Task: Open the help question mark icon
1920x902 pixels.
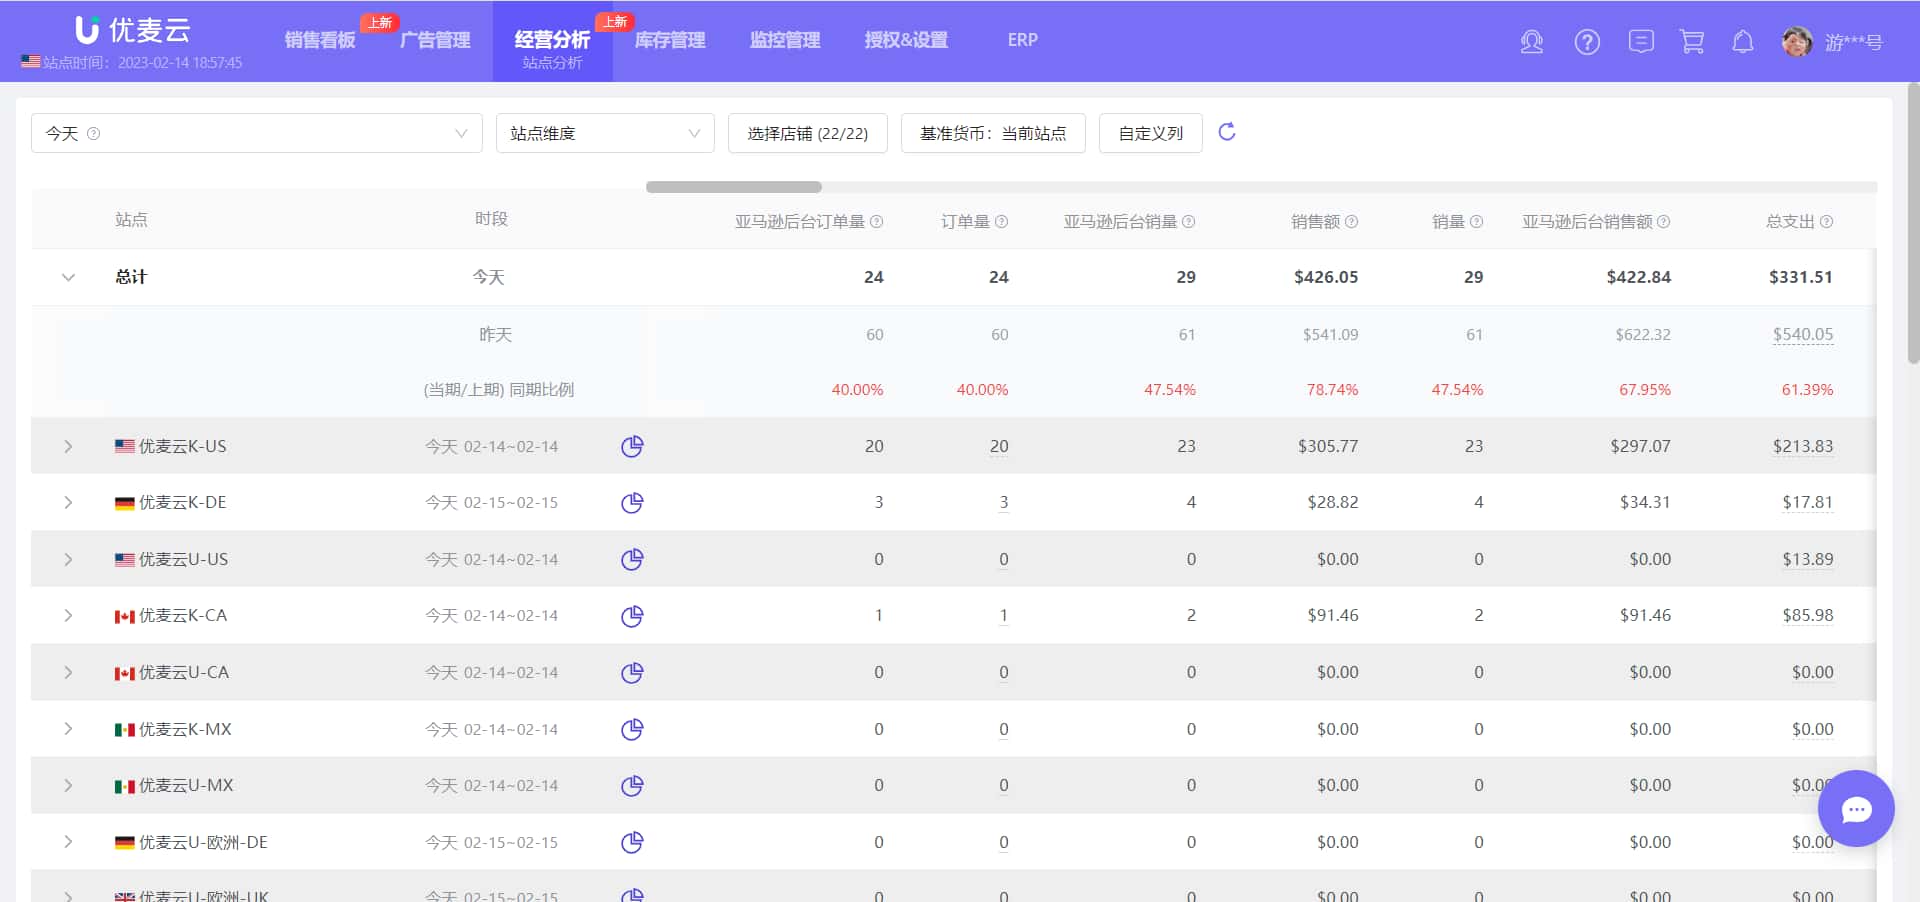Action: [x=1587, y=41]
